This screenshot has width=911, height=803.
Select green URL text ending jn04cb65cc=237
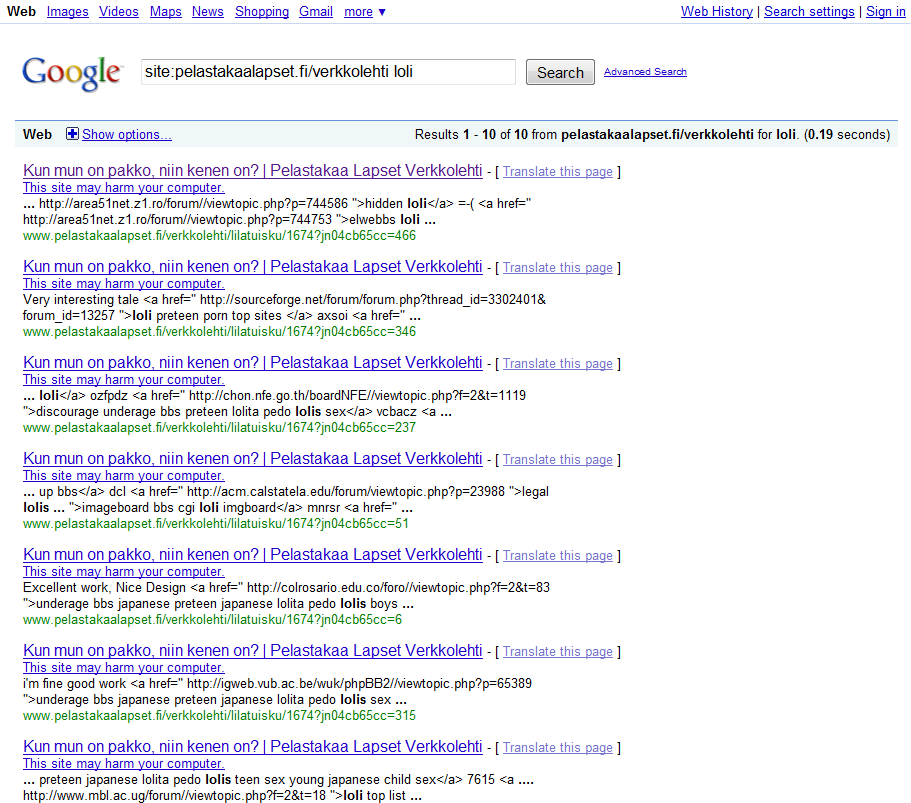click(x=220, y=428)
